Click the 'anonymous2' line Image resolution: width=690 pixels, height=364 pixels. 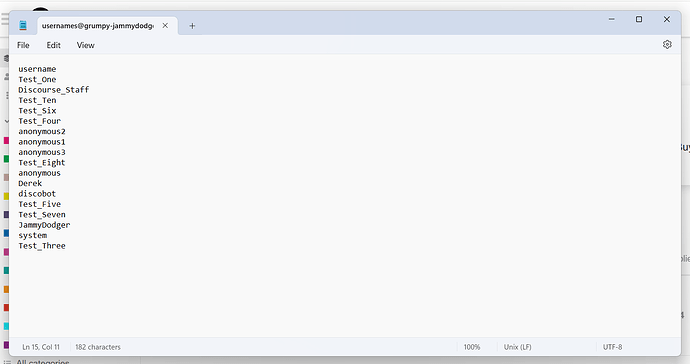pyautogui.click(x=42, y=132)
